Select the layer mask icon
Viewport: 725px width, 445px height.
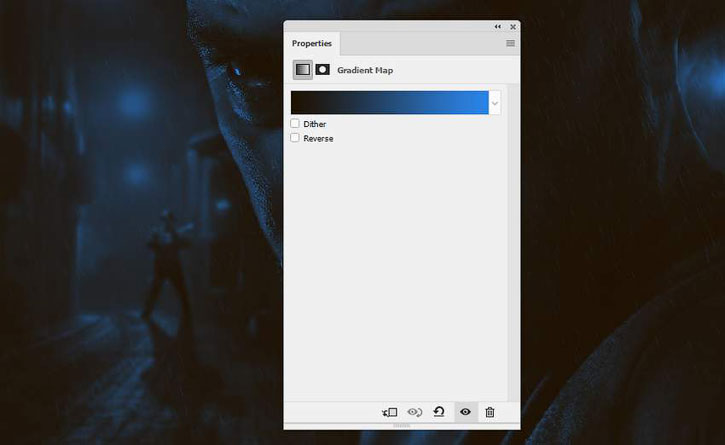pyautogui.click(x=322, y=70)
